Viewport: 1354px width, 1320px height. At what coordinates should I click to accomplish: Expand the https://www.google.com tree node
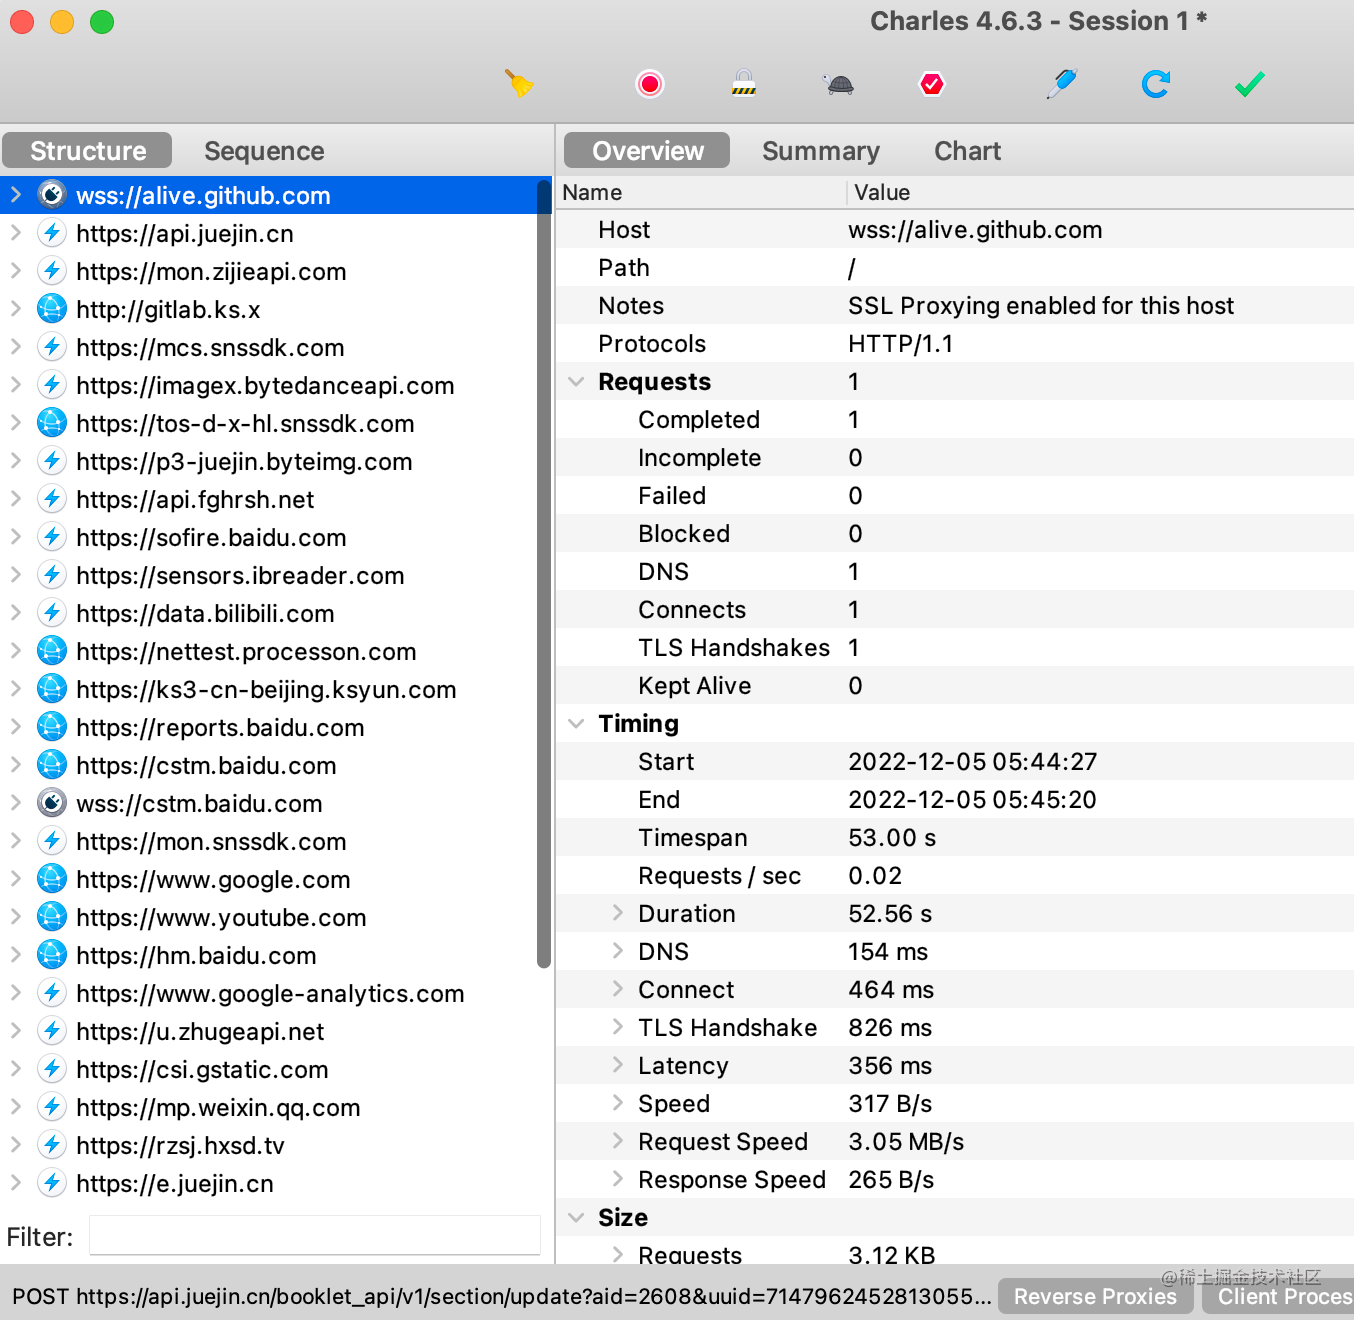(16, 879)
